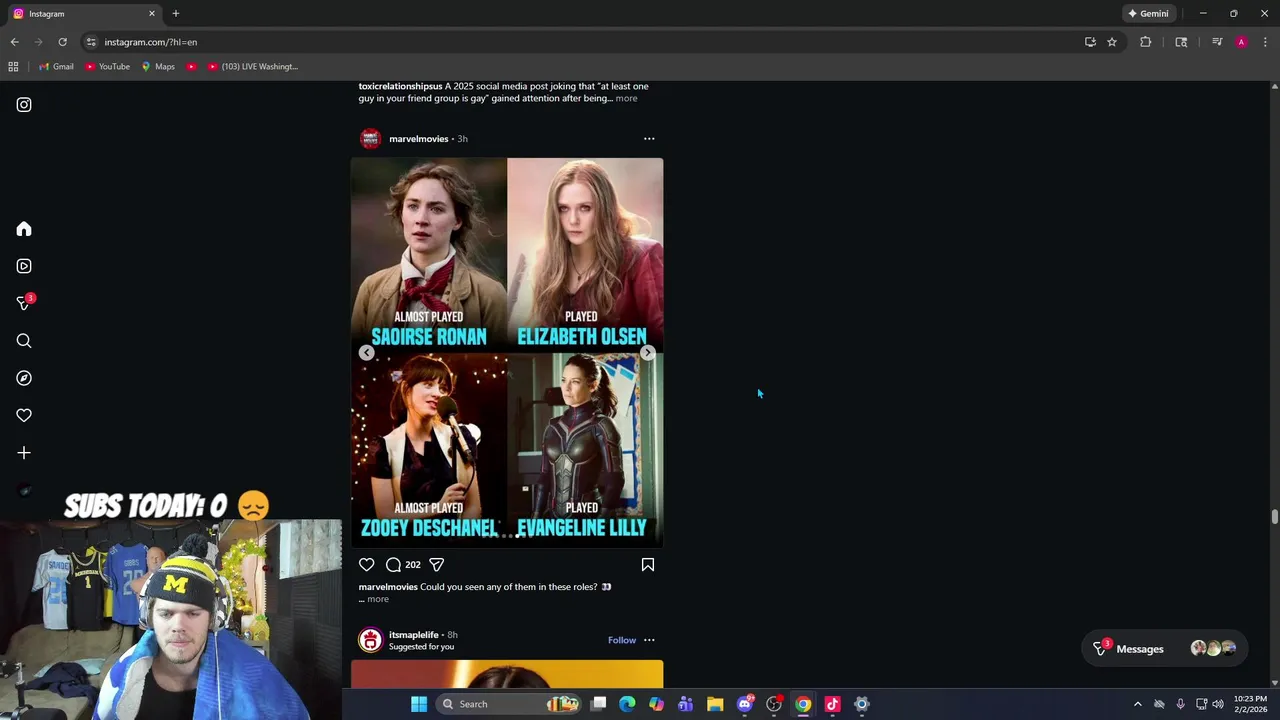Close the Instagram tab
This screenshot has height=720, width=1280.
click(152, 14)
